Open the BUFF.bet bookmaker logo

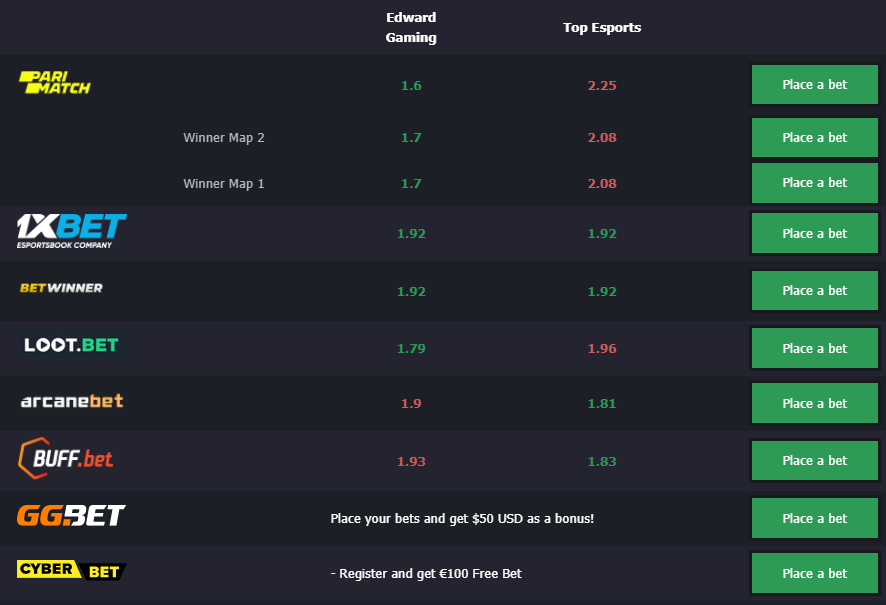click(66, 458)
